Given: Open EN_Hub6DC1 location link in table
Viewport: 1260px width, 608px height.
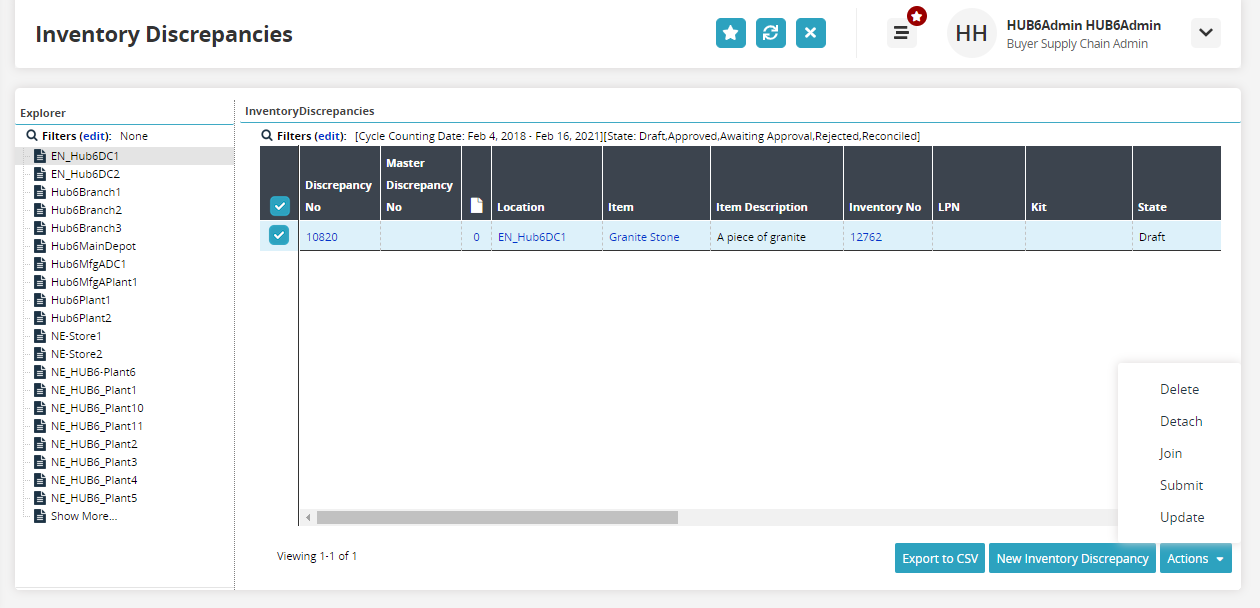Looking at the screenshot, I should 532,237.
